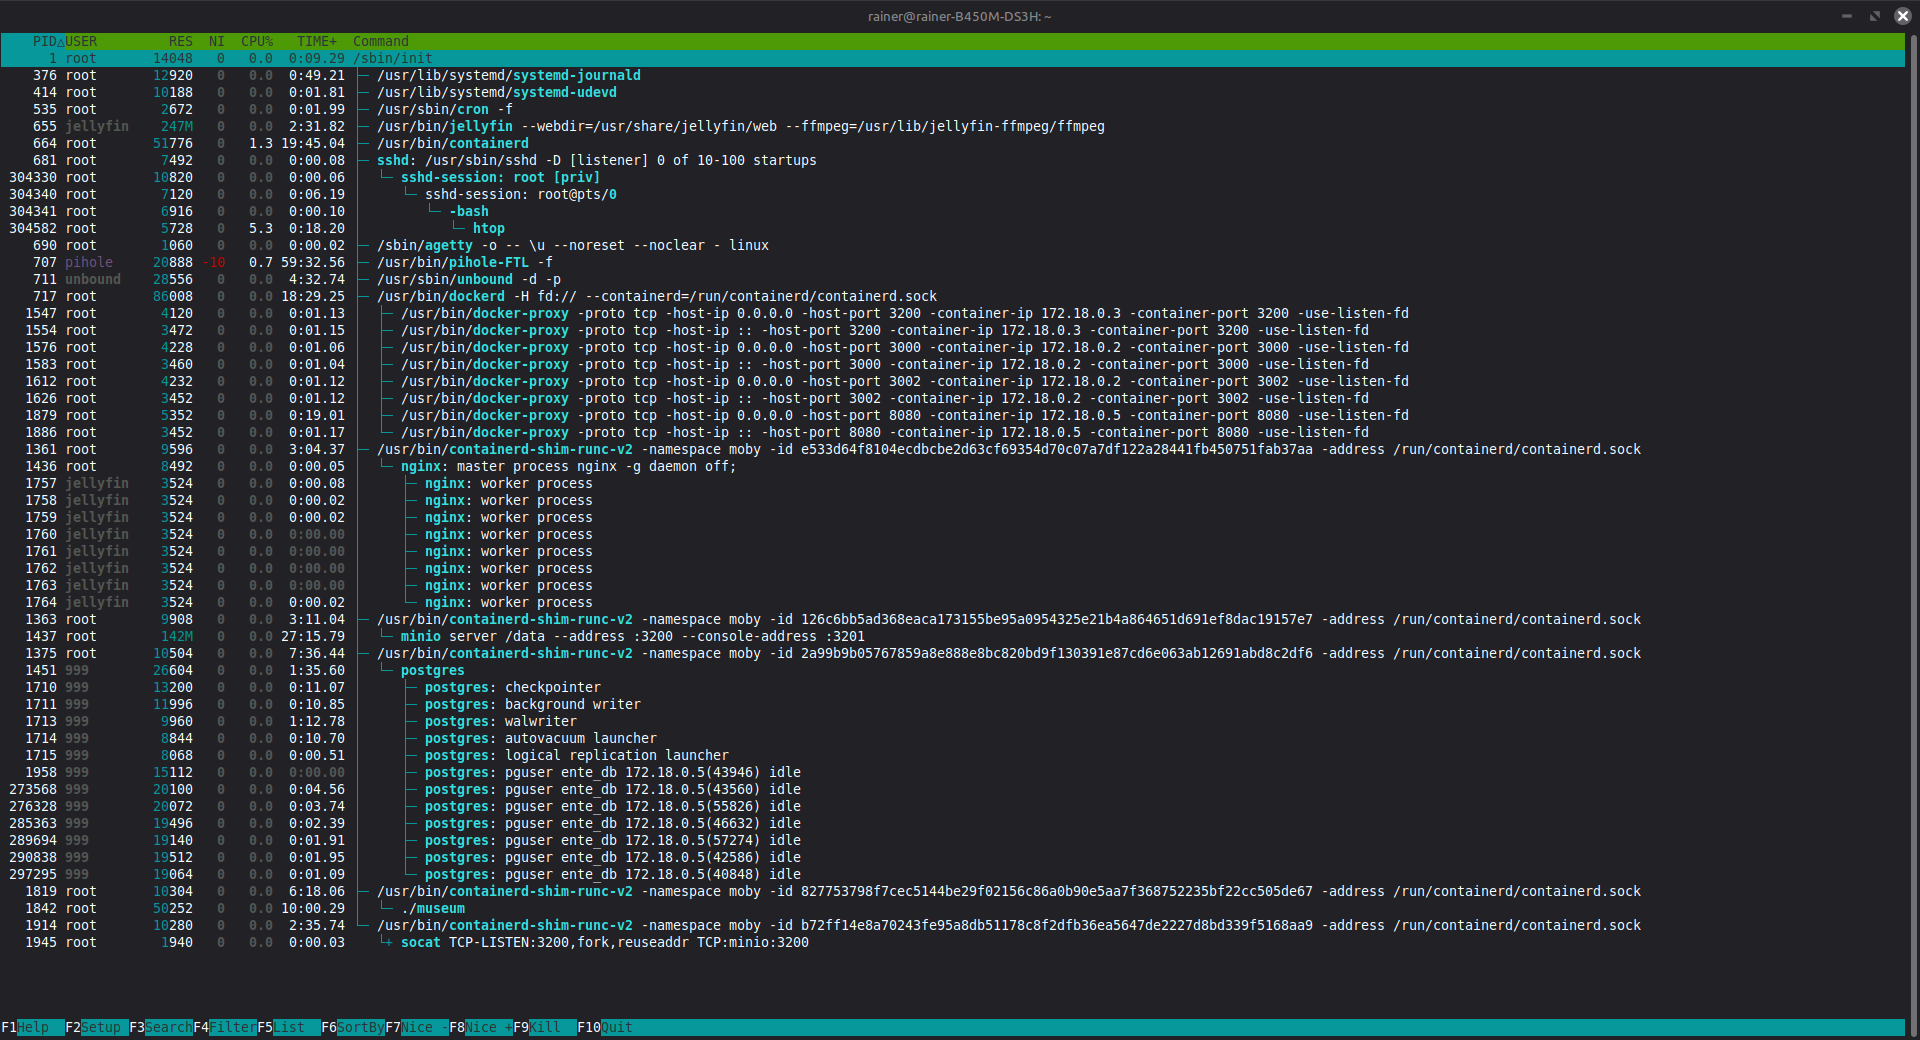The height and width of the screenshot is (1040, 1920).
Task: Click F7 Nice - to lower niceness
Action: coord(423,1027)
